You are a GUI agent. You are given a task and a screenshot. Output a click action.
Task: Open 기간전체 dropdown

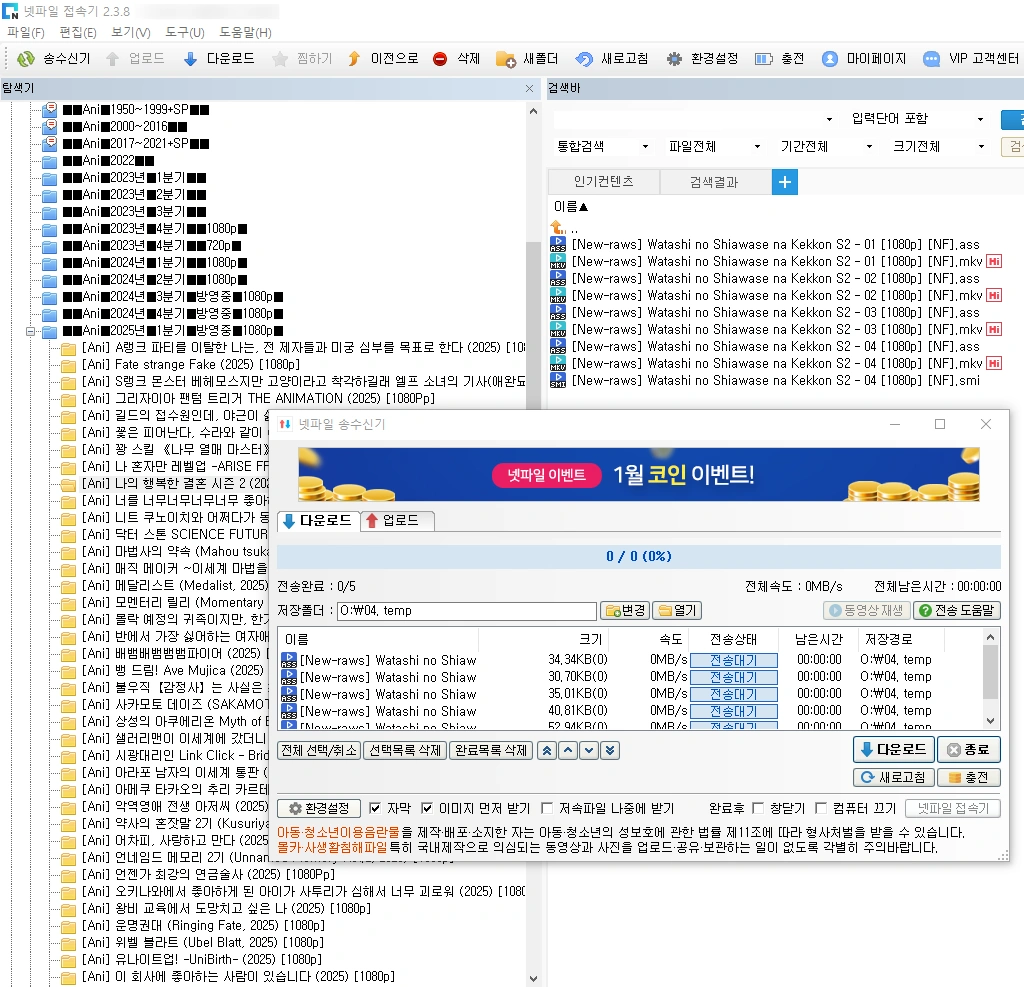(x=827, y=146)
